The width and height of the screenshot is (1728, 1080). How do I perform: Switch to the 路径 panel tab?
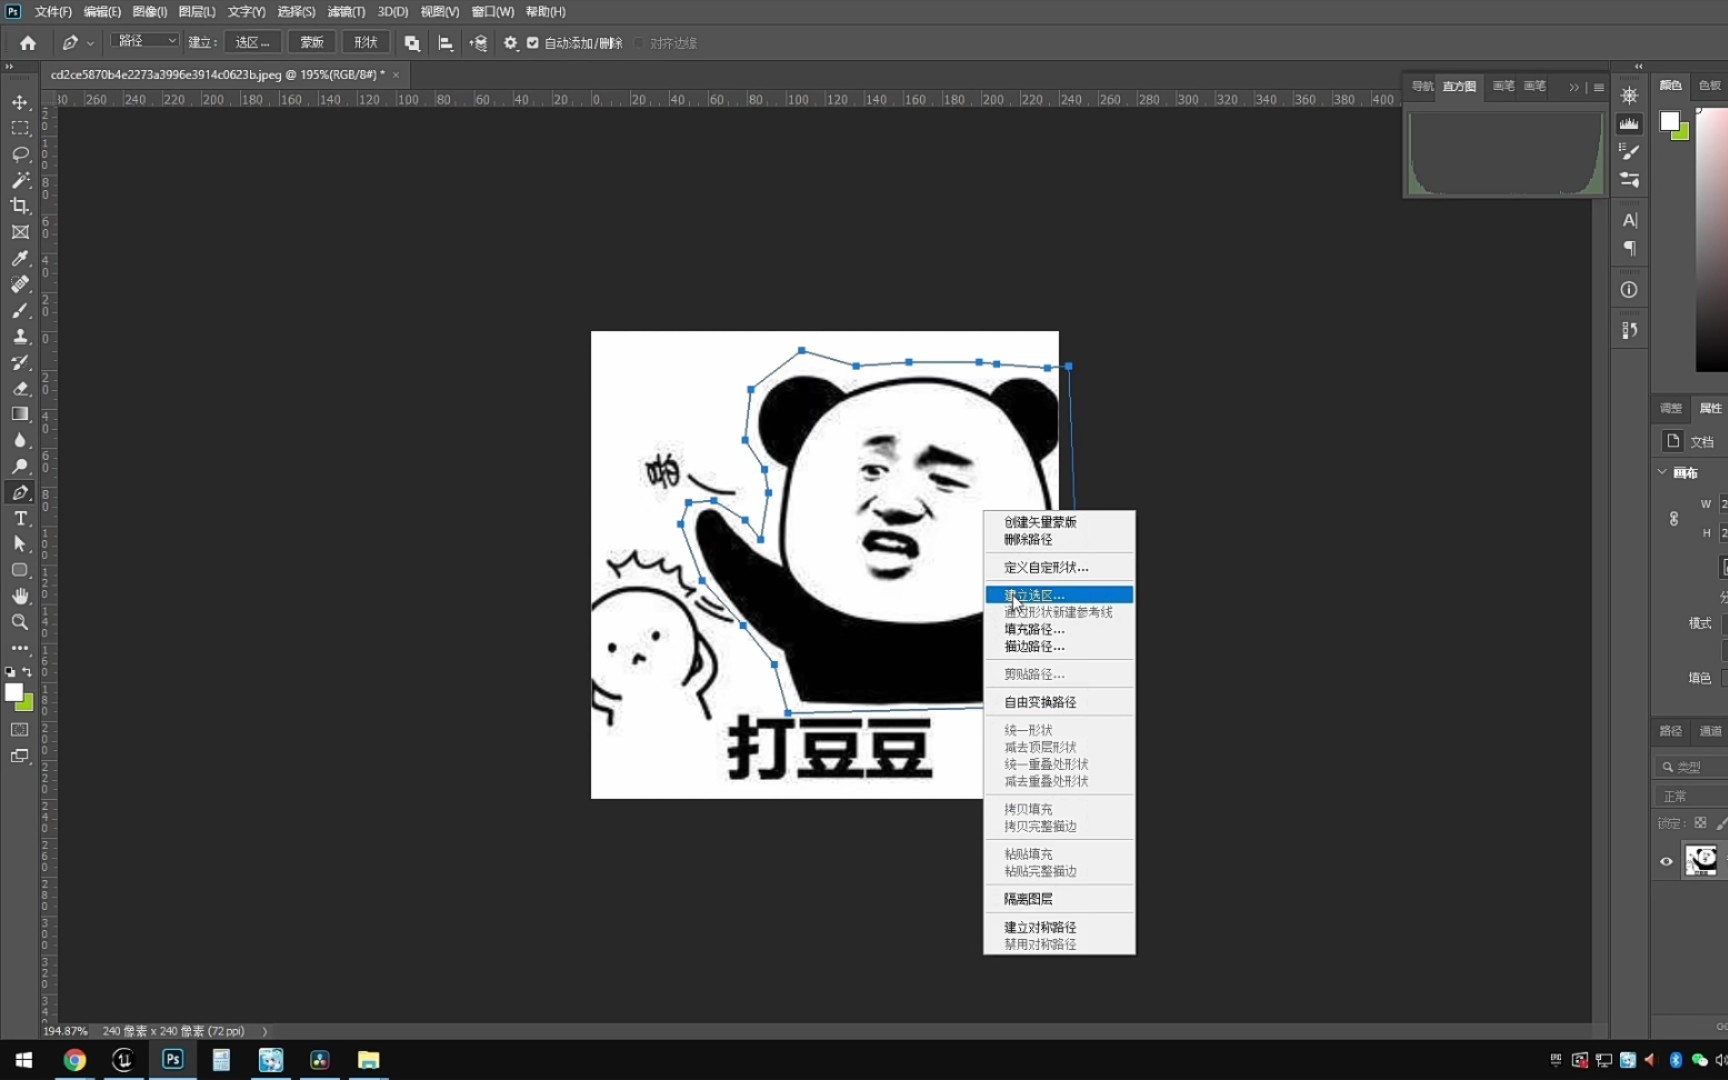[x=1671, y=731]
